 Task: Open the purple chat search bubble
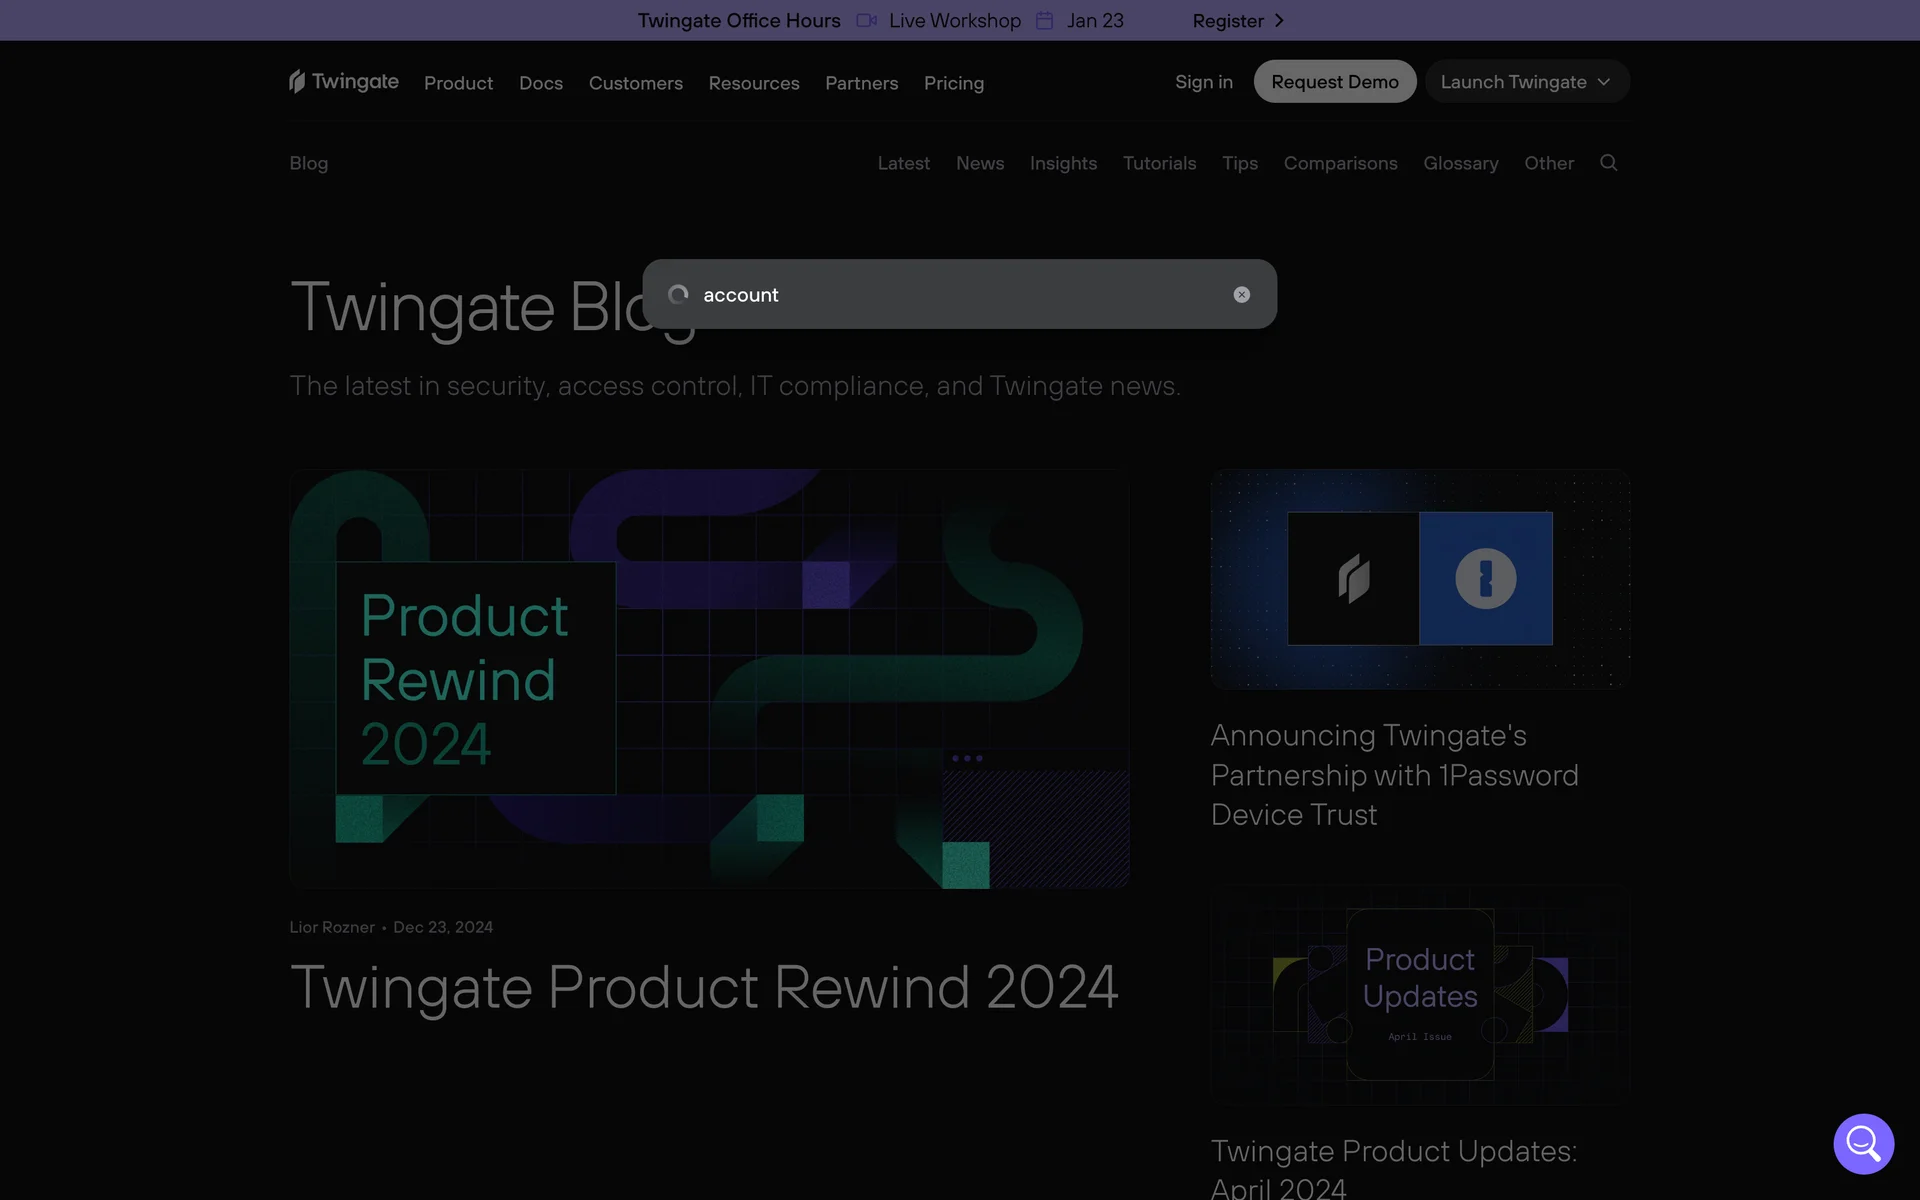[x=1863, y=1143]
